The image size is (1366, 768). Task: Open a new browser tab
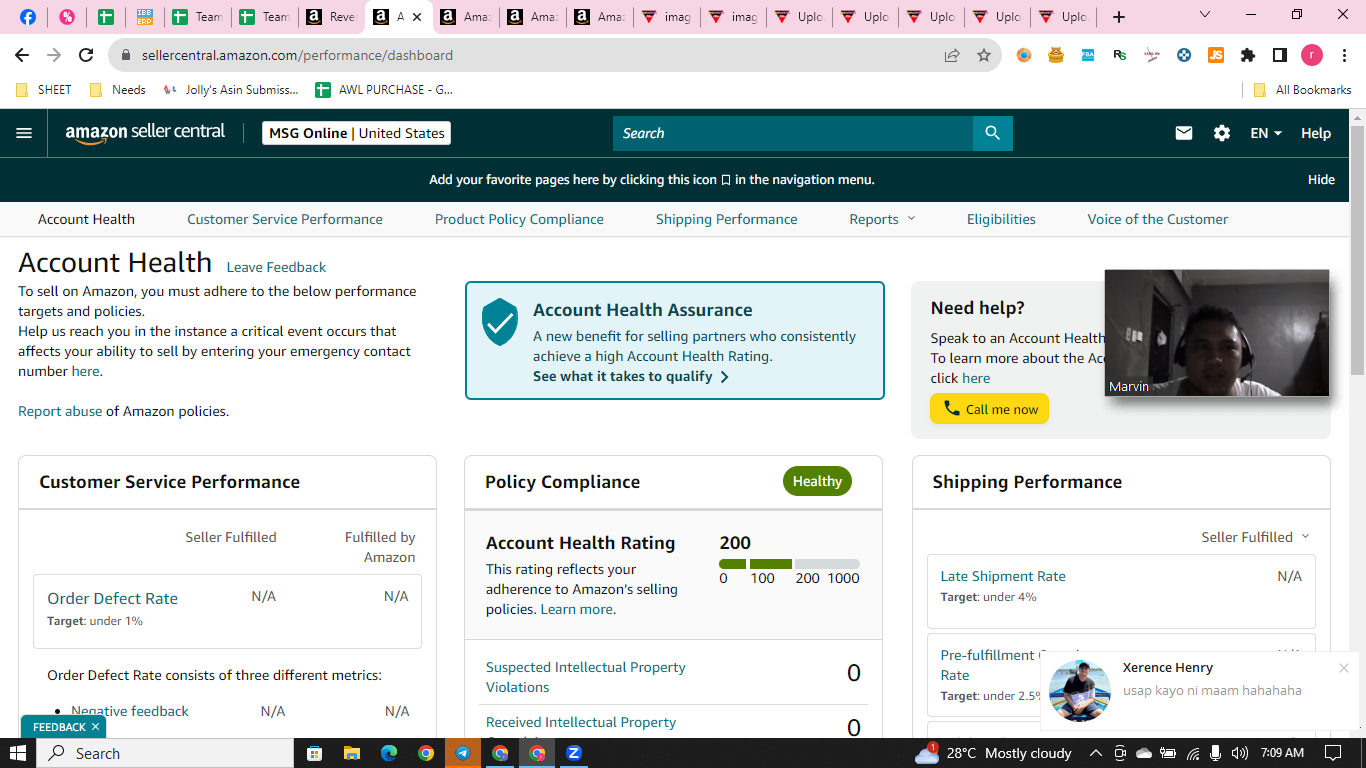pos(1119,17)
